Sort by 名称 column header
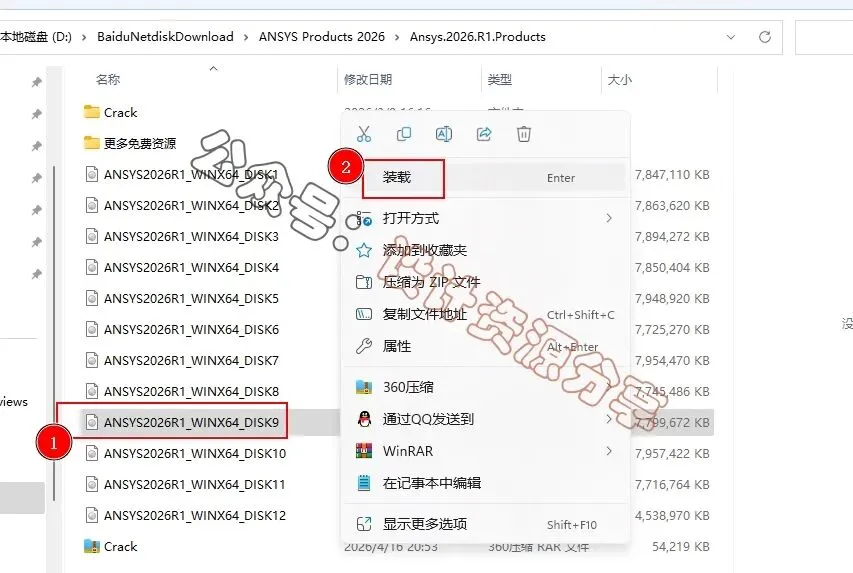Screen dimensions: 853x573 pos(108,79)
